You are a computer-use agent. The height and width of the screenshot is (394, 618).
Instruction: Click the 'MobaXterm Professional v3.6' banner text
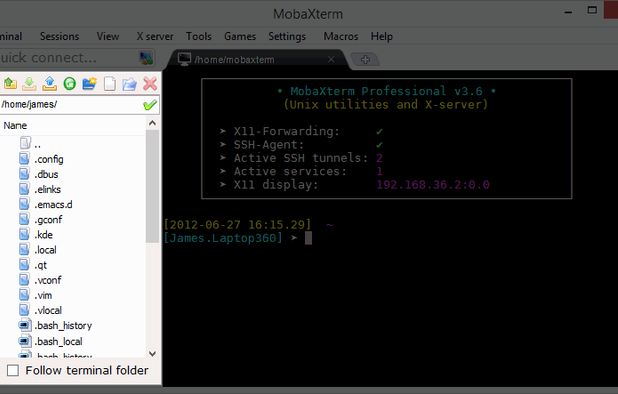click(x=386, y=91)
